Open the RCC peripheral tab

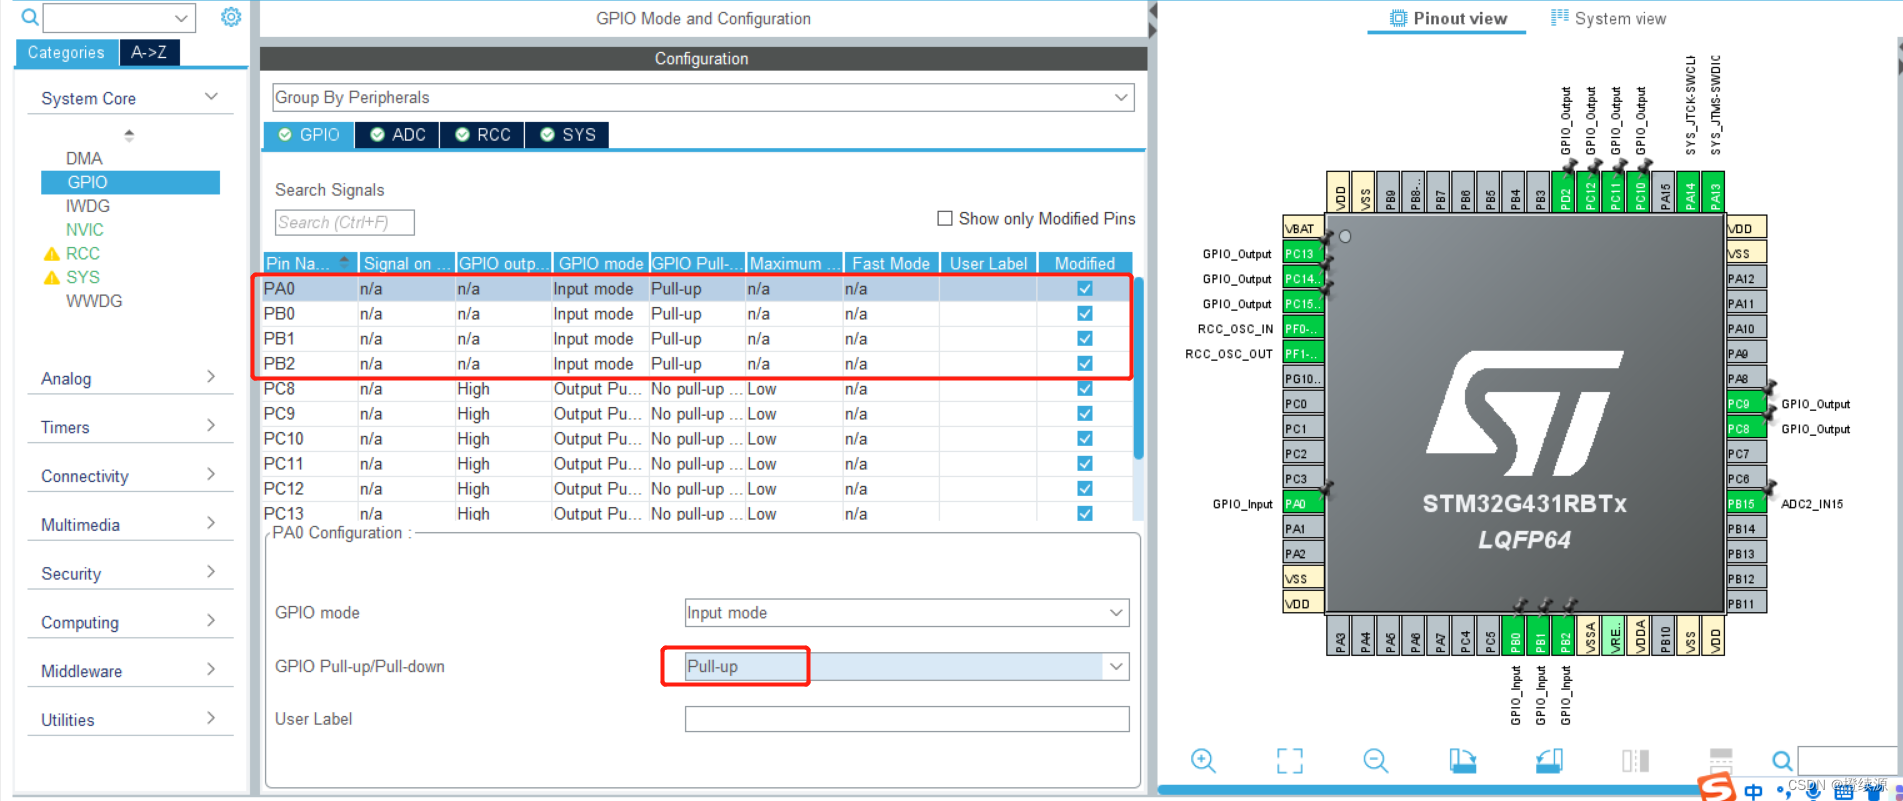pos(482,135)
